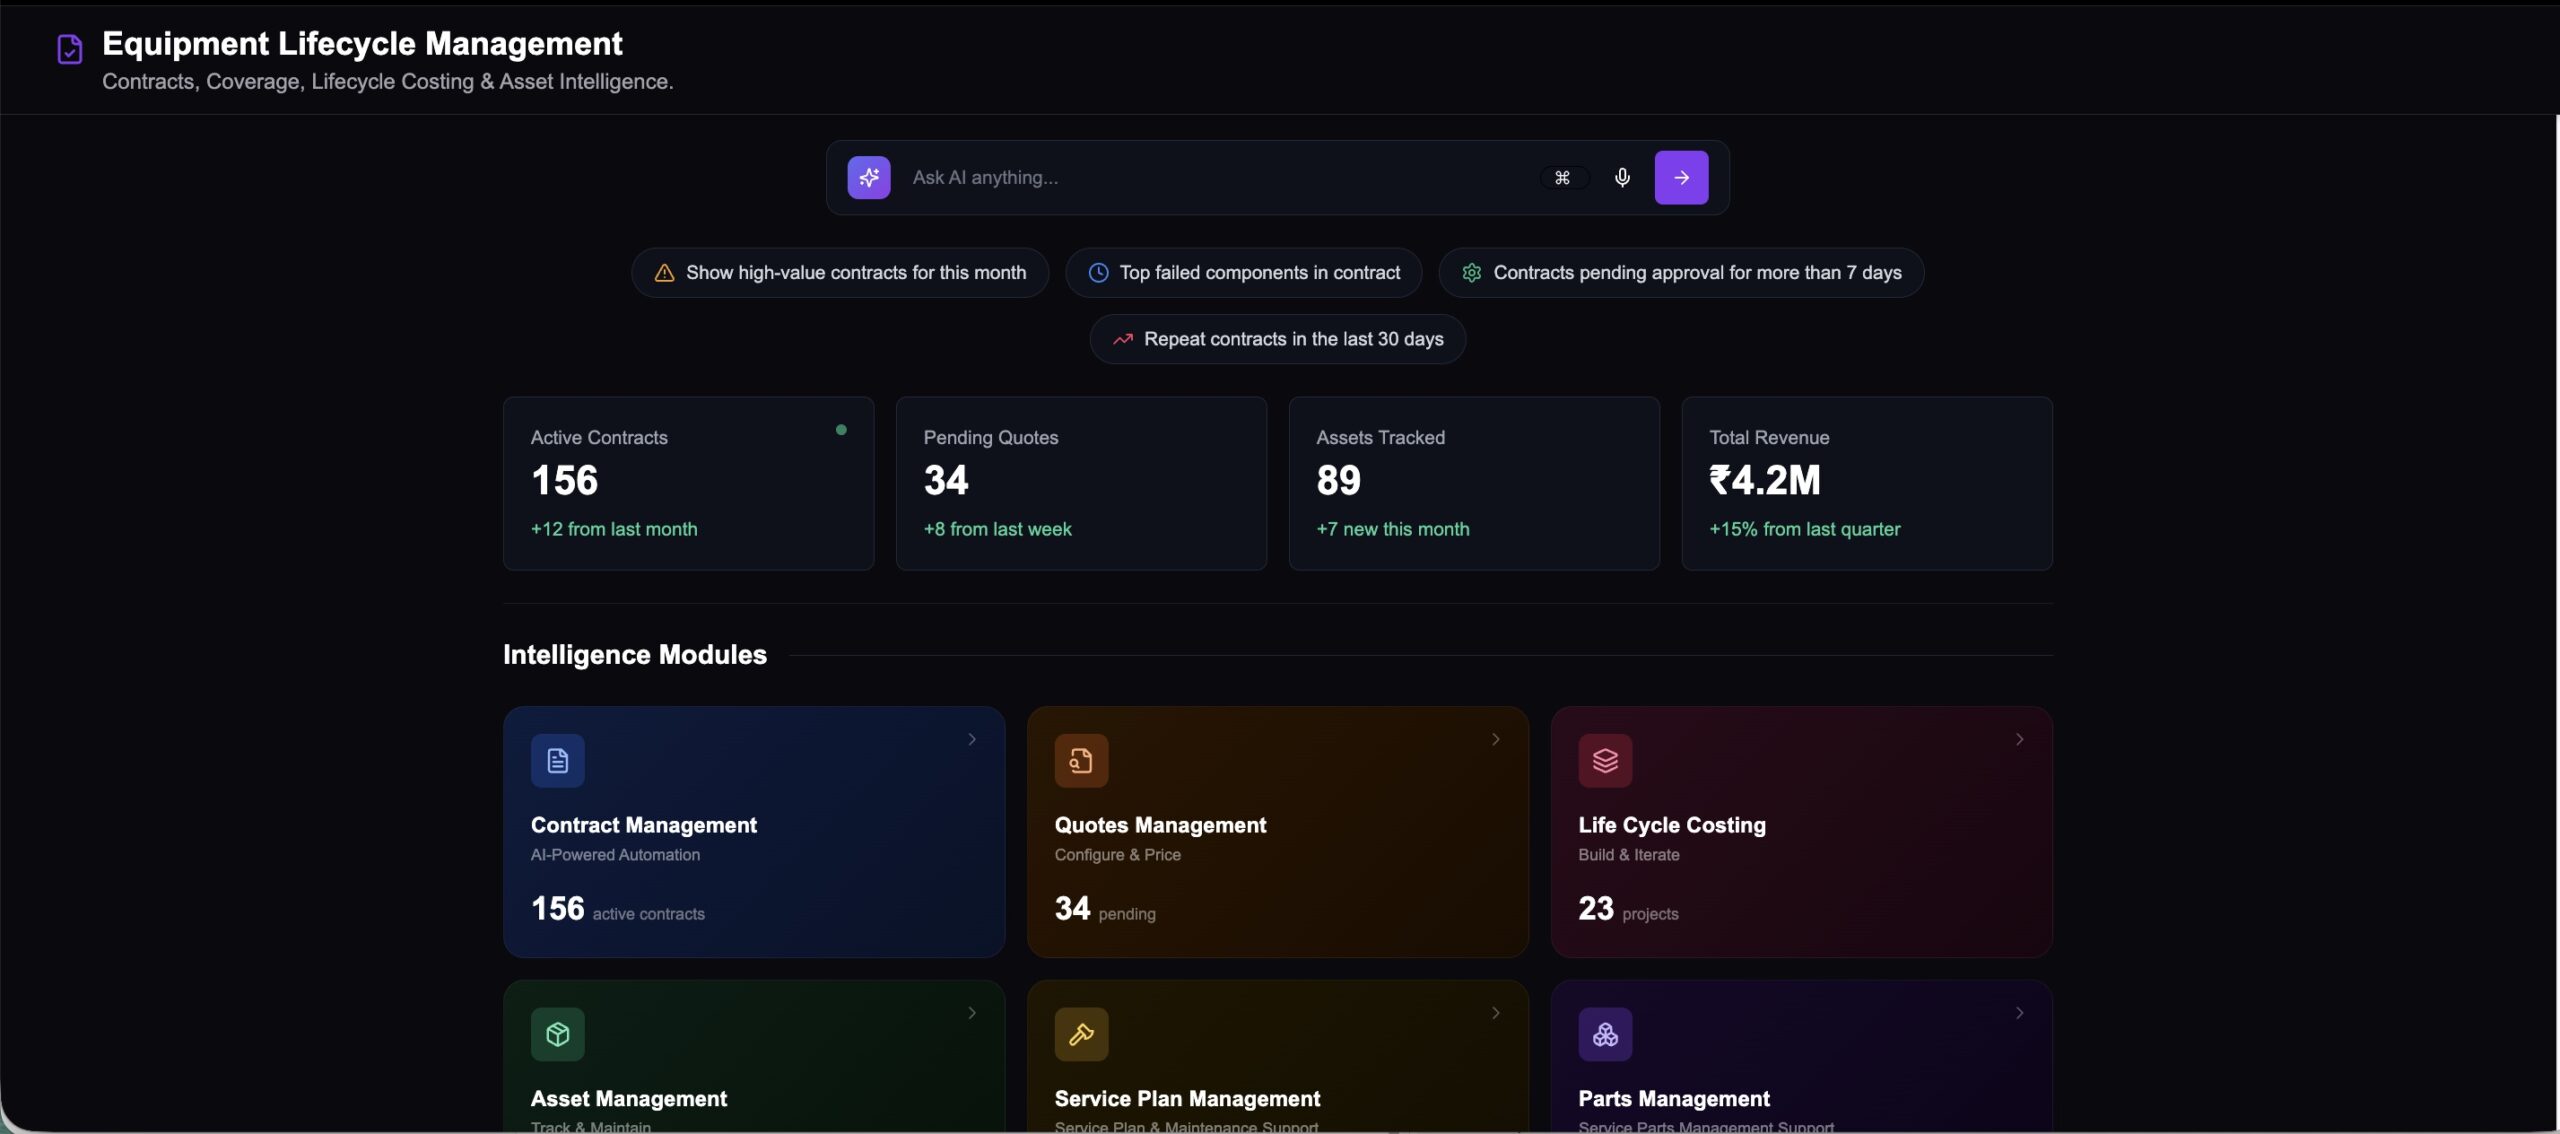Activate voice input with the microphone icon

tap(1621, 177)
